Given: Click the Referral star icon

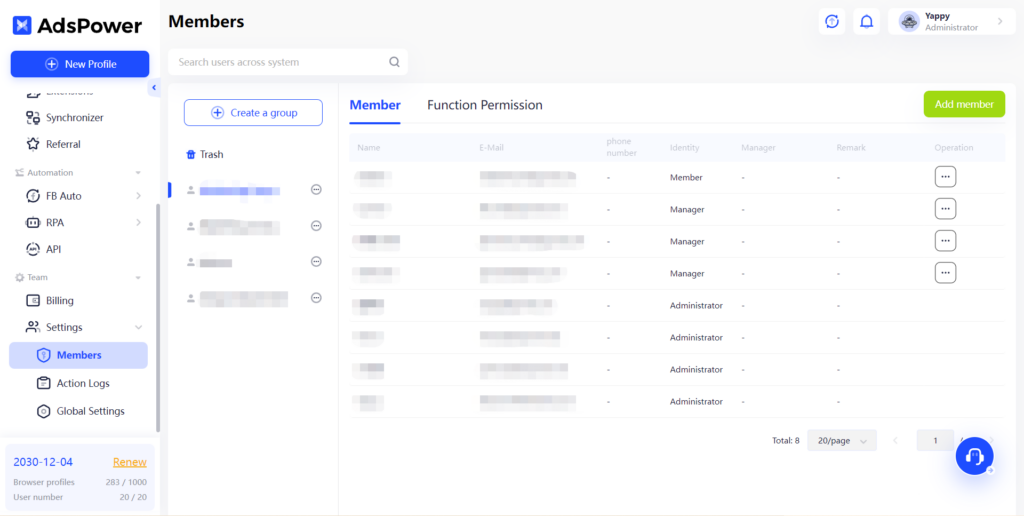Looking at the screenshot, I should pos(33,144).
